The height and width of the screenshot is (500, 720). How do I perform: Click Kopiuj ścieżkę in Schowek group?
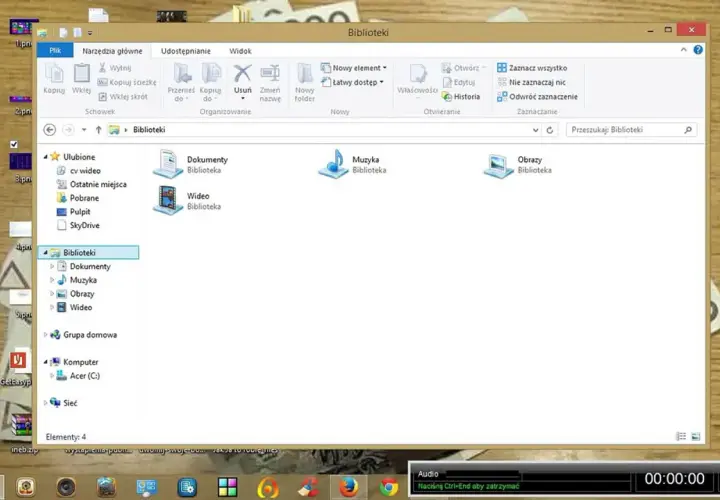pyautogui.click(x=127, y=82)
